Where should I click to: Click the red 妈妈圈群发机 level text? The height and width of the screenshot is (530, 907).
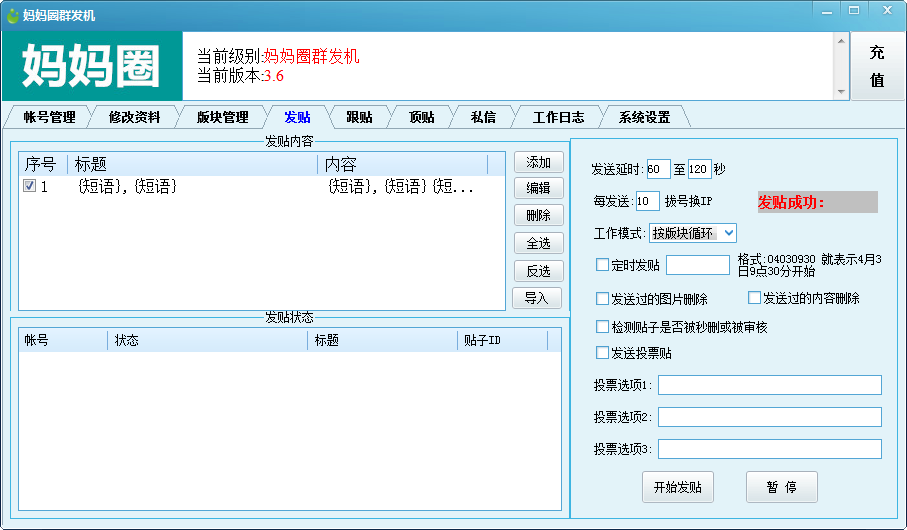pyautogui.click(x=311, y=56)
